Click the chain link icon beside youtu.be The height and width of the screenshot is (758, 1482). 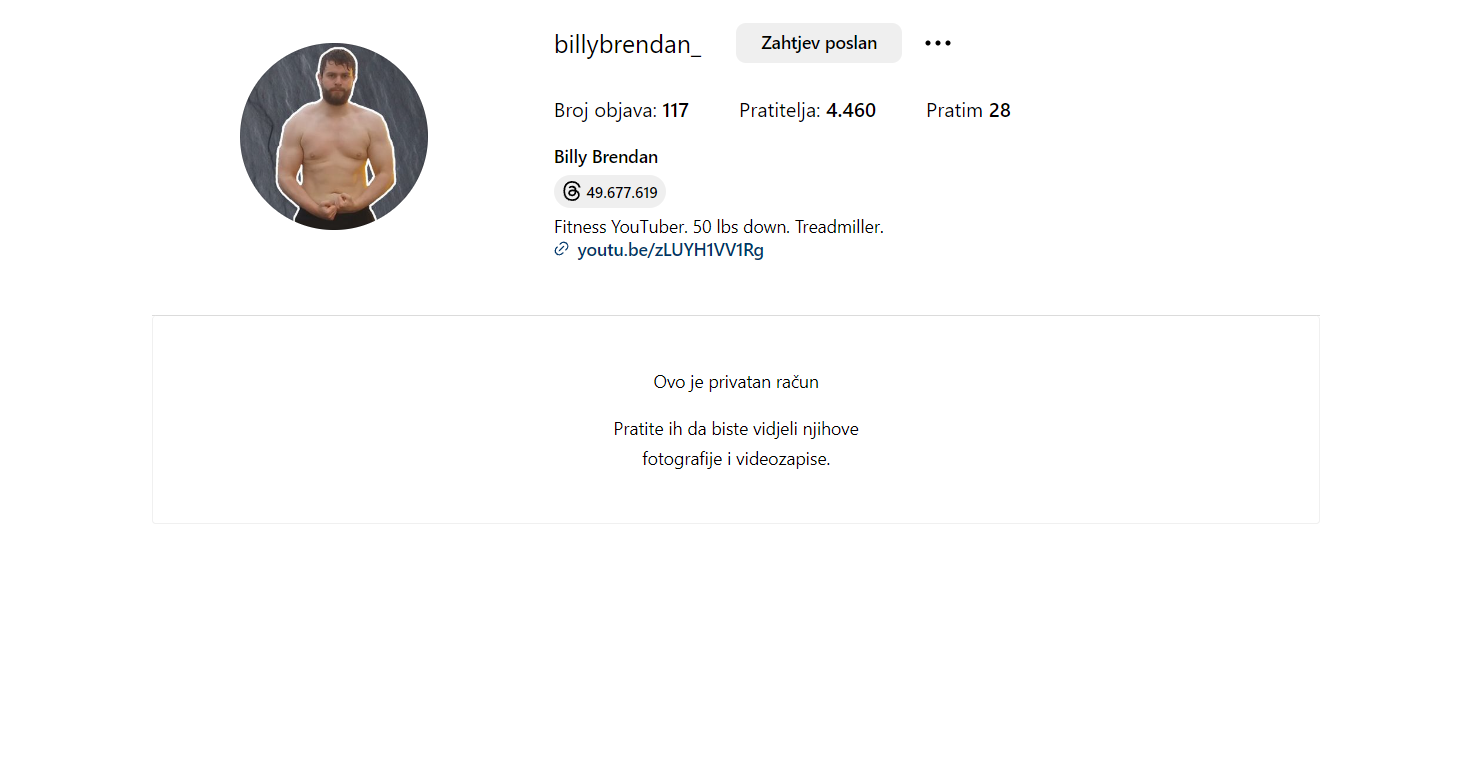point(562,250)
